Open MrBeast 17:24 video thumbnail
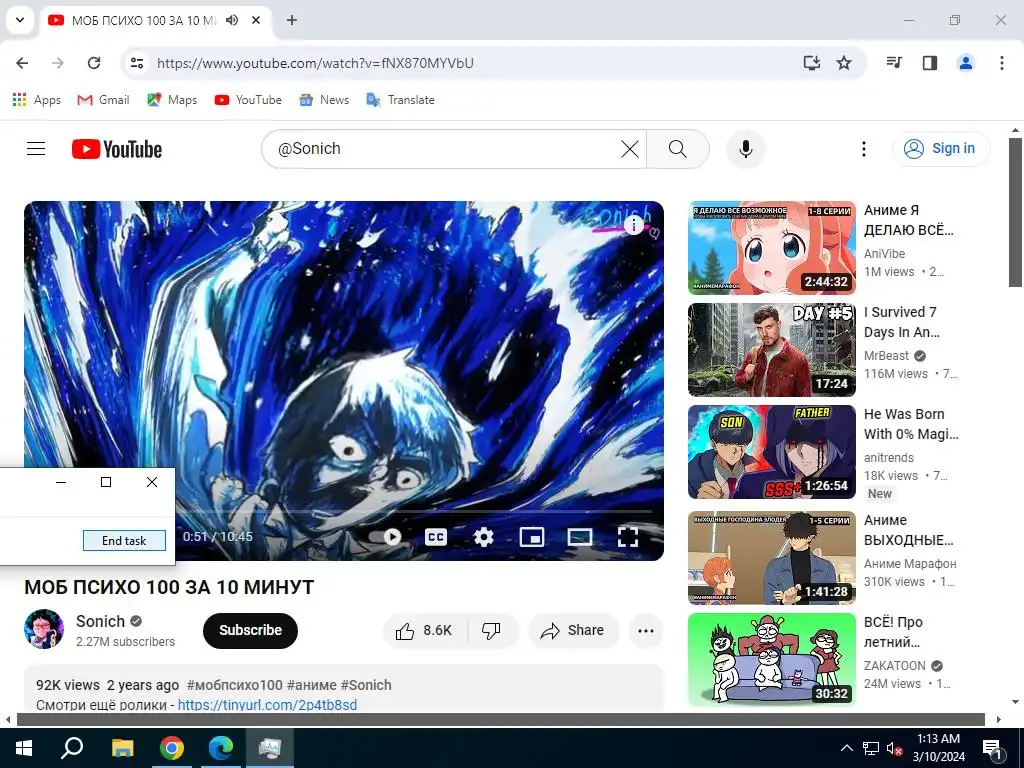The image size is (1024, 768). pyautogui.click(x=771, y=349)
